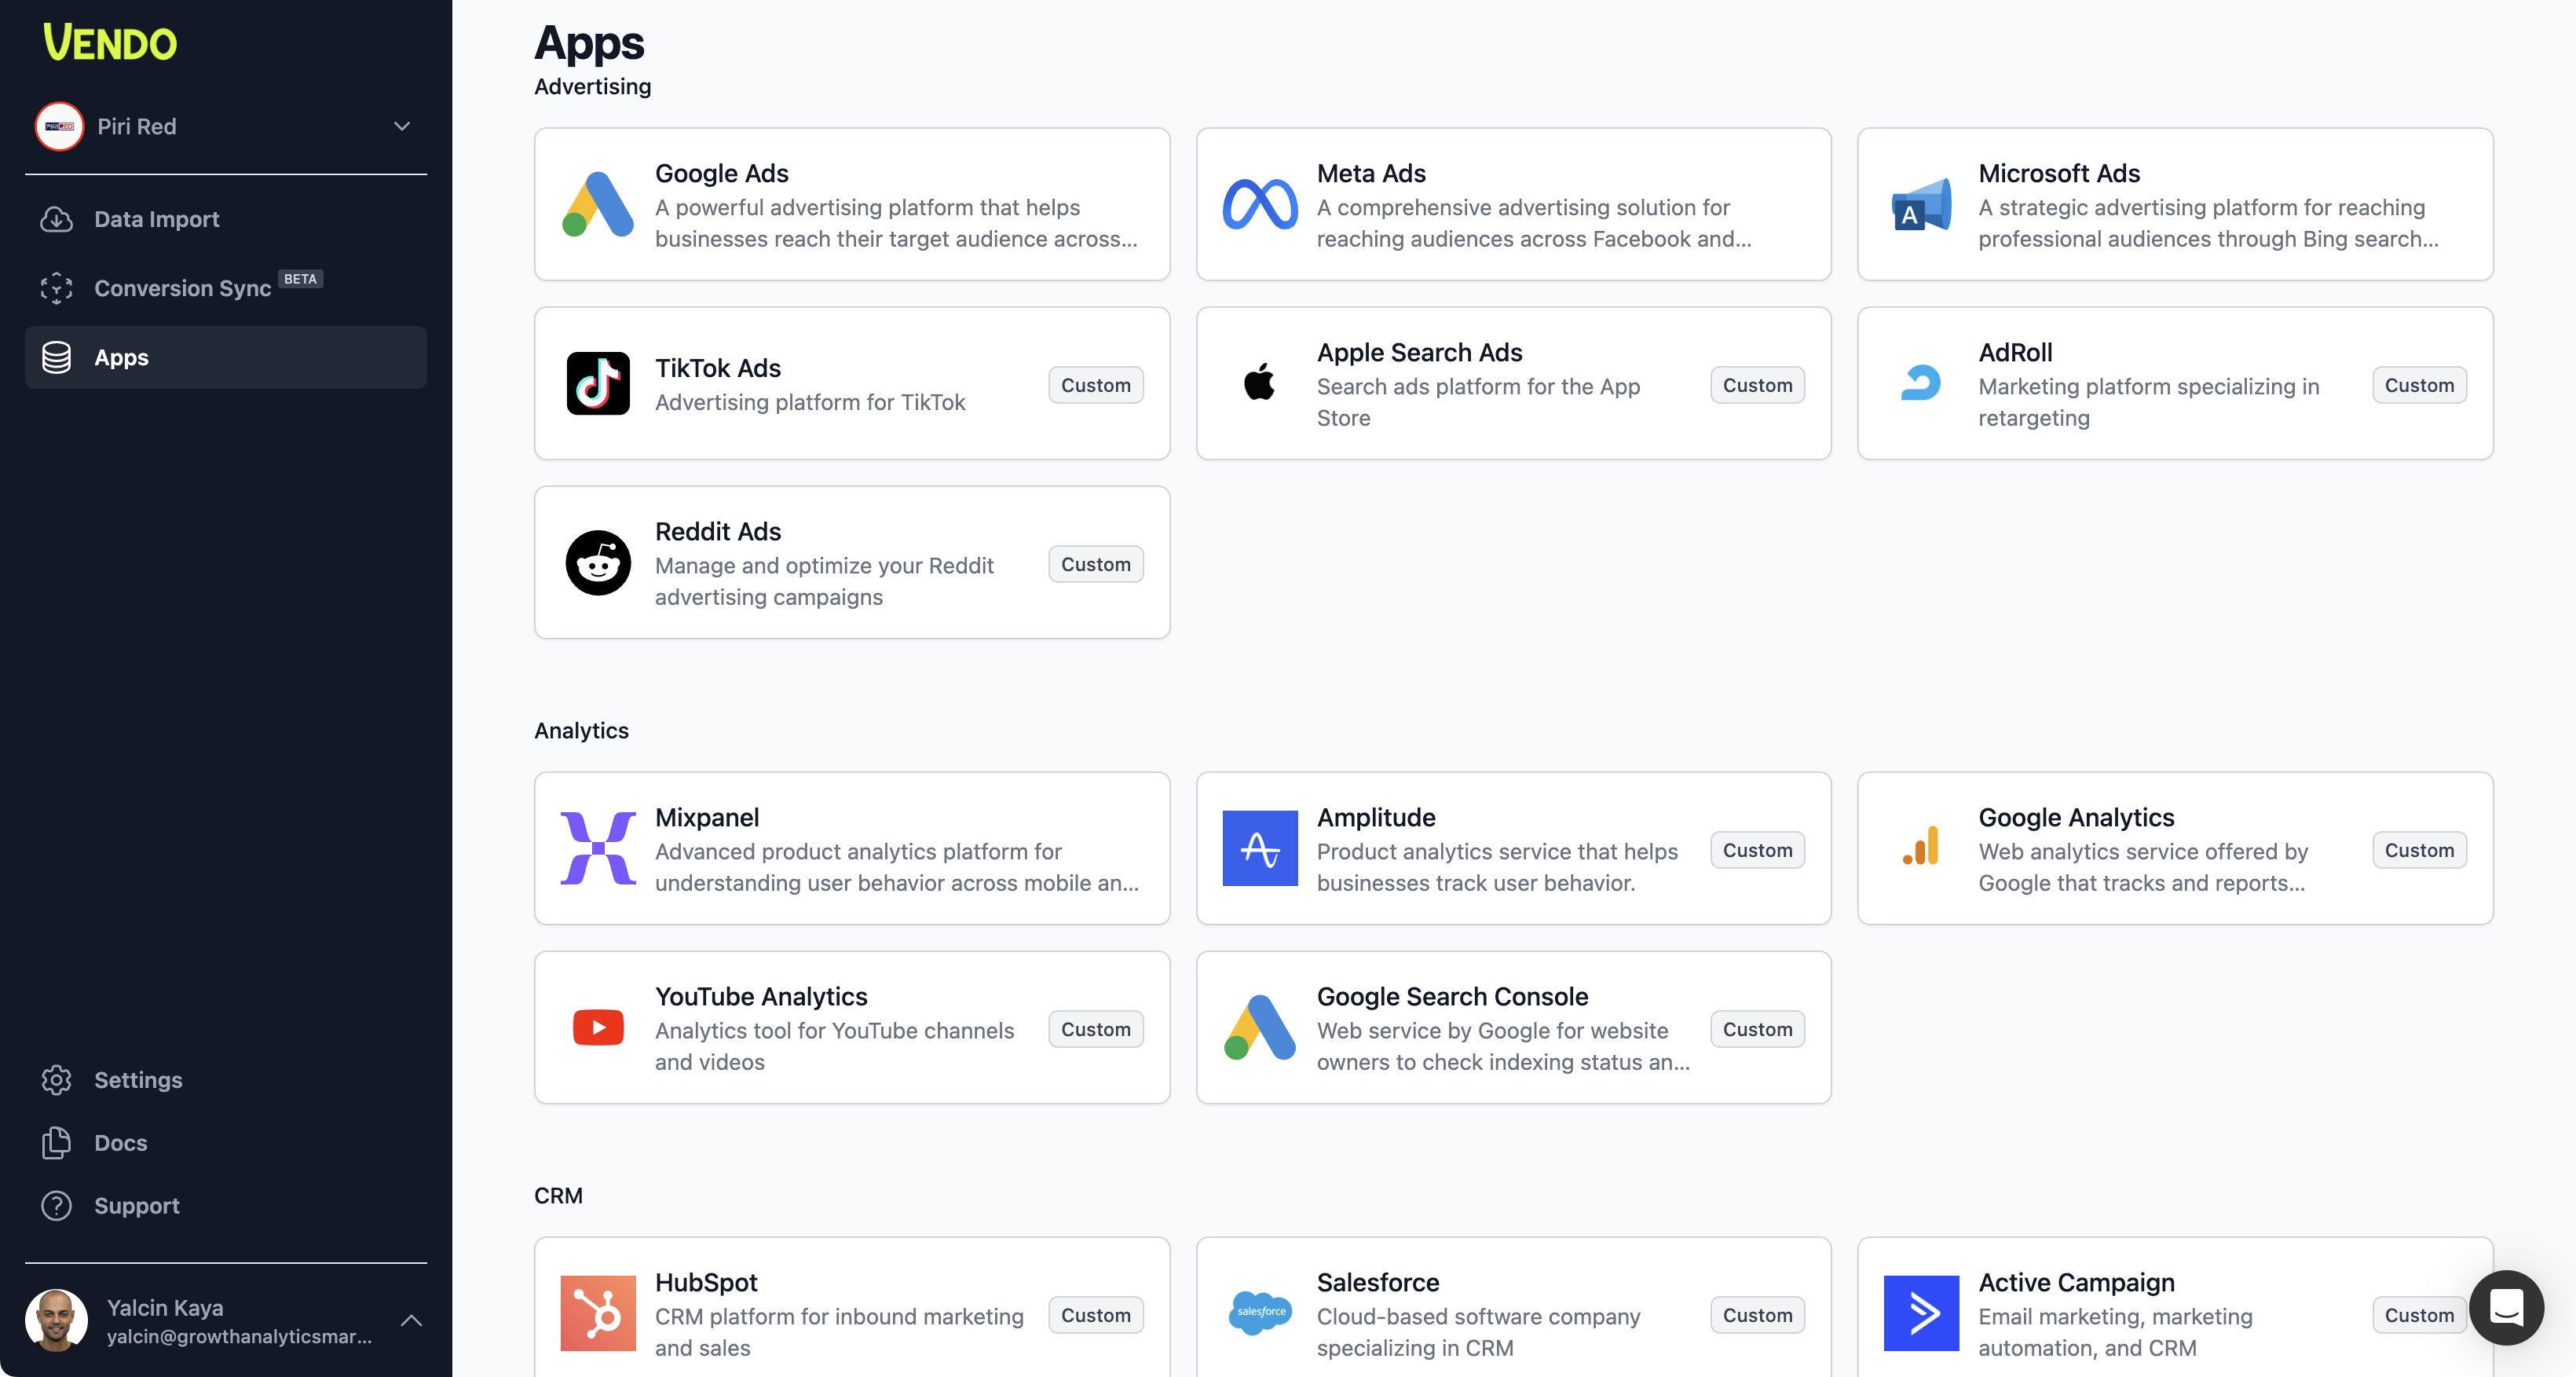Click the Reddit Ads alien icon
This screenshot has width=2576, height=1377.
pos(597,563)
